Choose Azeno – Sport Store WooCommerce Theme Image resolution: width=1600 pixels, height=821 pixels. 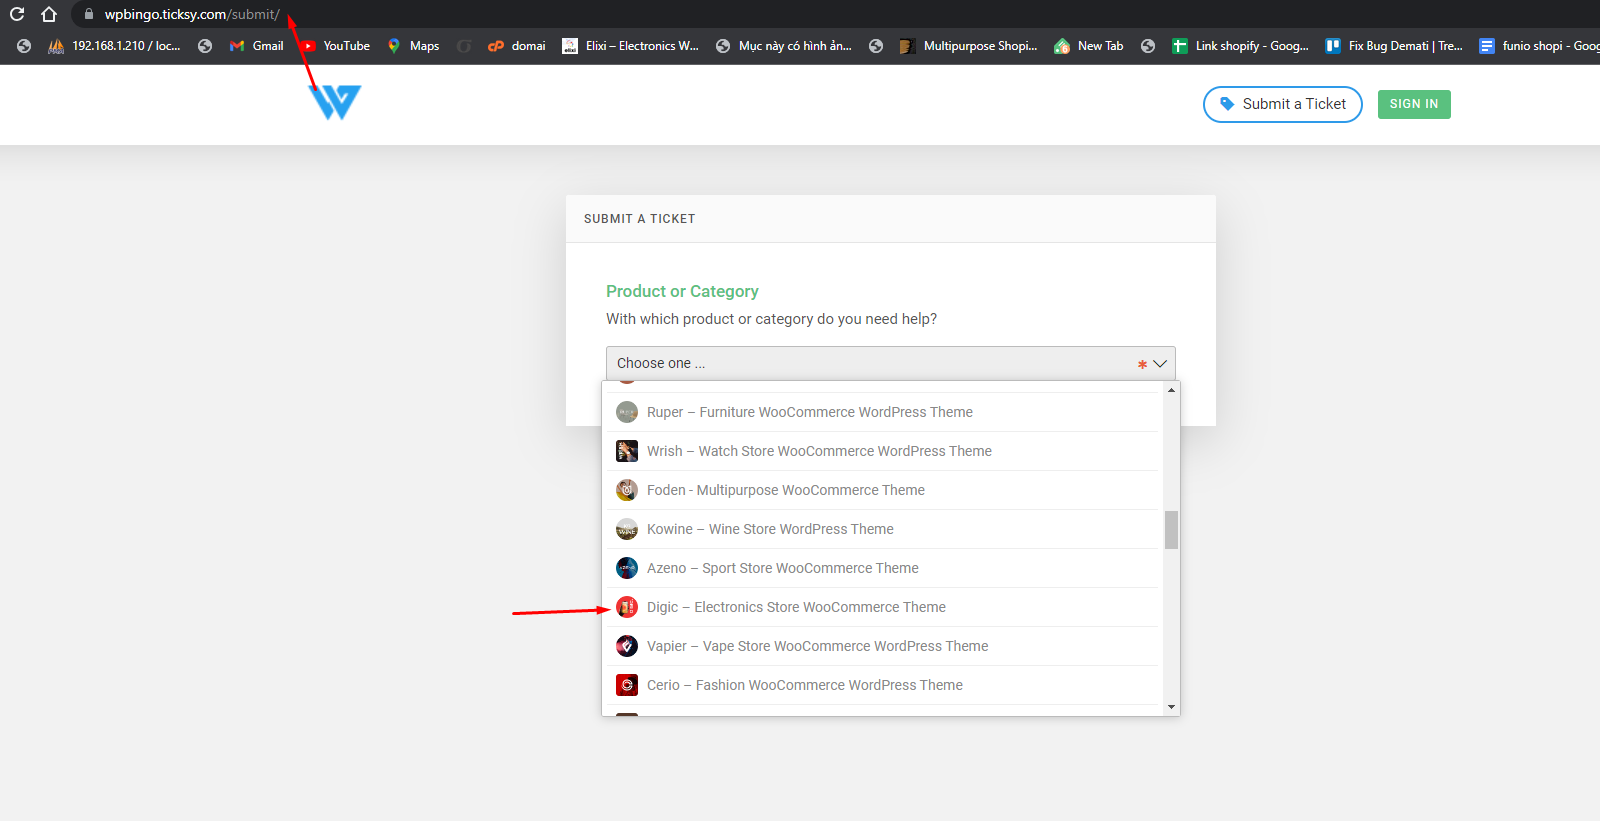tap(882, 568)
